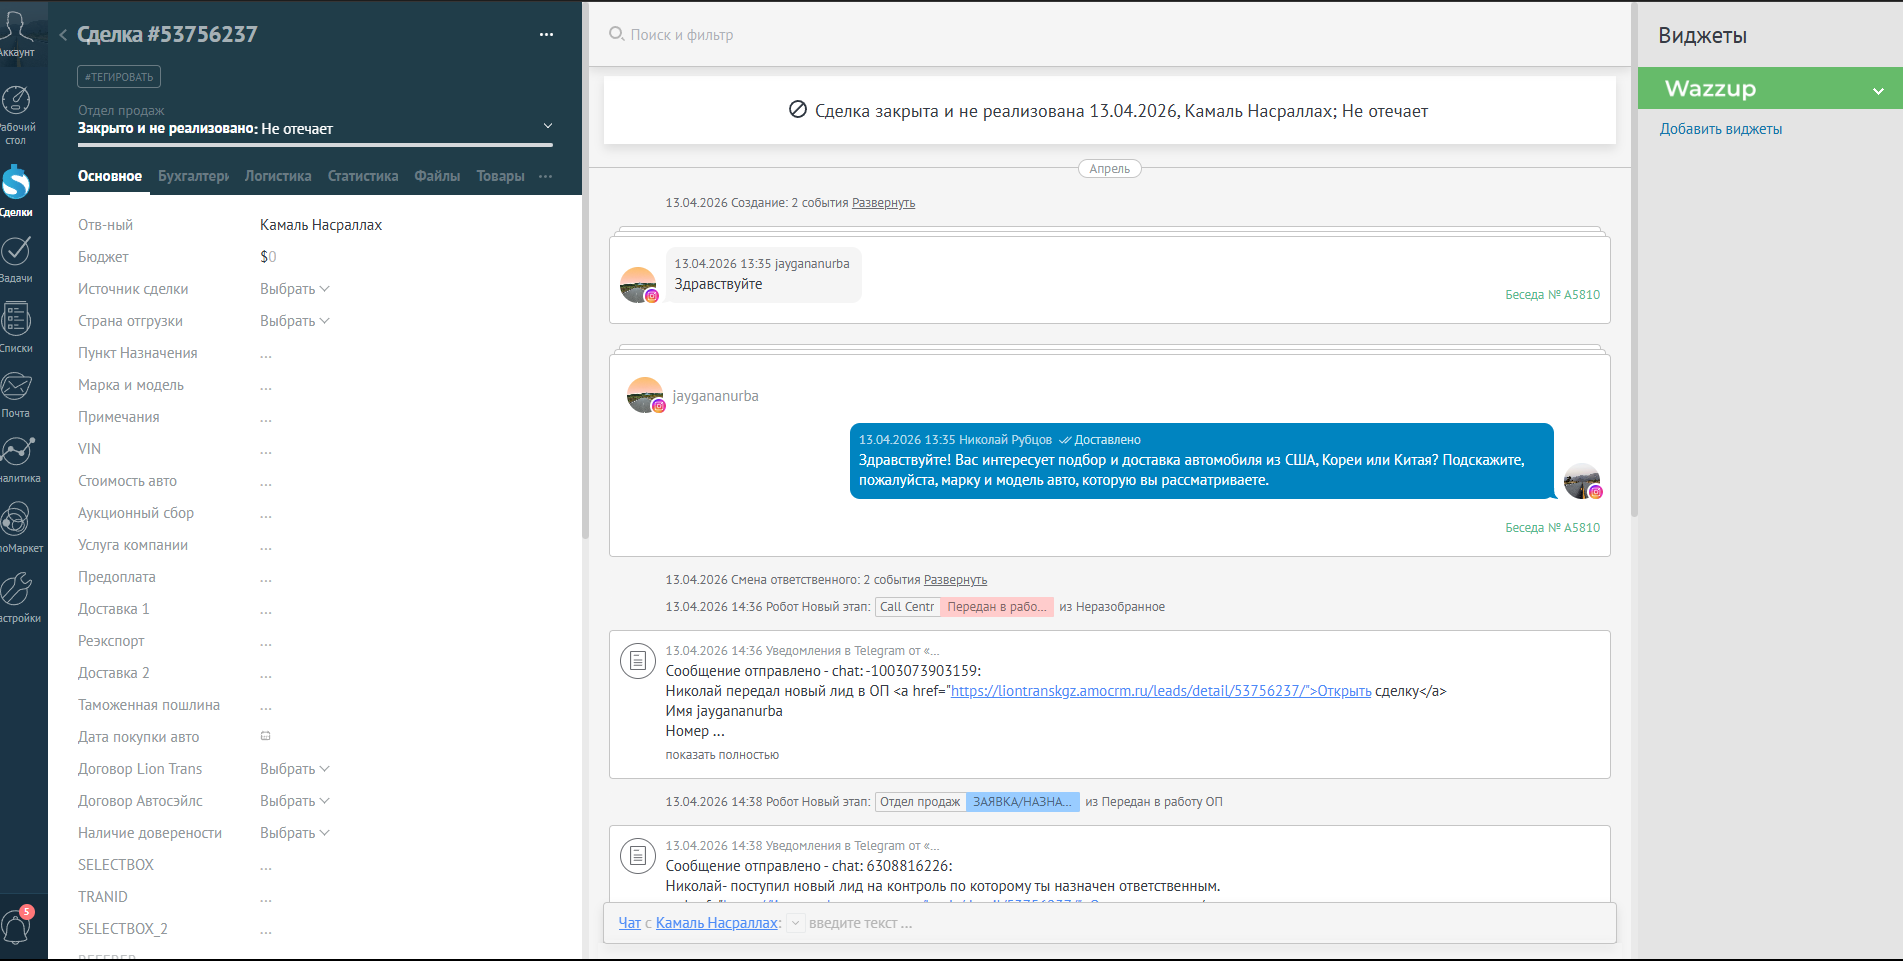1903x961 pixels.
Task: Click the Call Centr pipeline tag
Action: 907,607
